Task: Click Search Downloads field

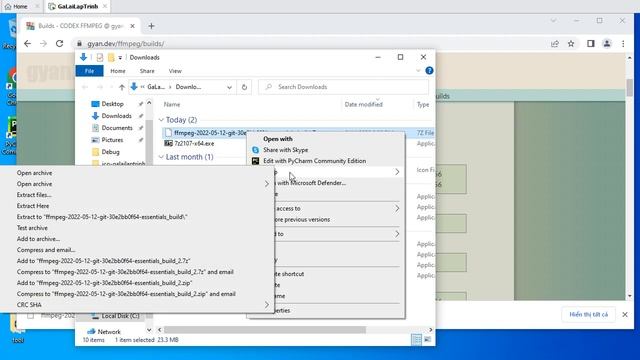Action: (344, 87)
